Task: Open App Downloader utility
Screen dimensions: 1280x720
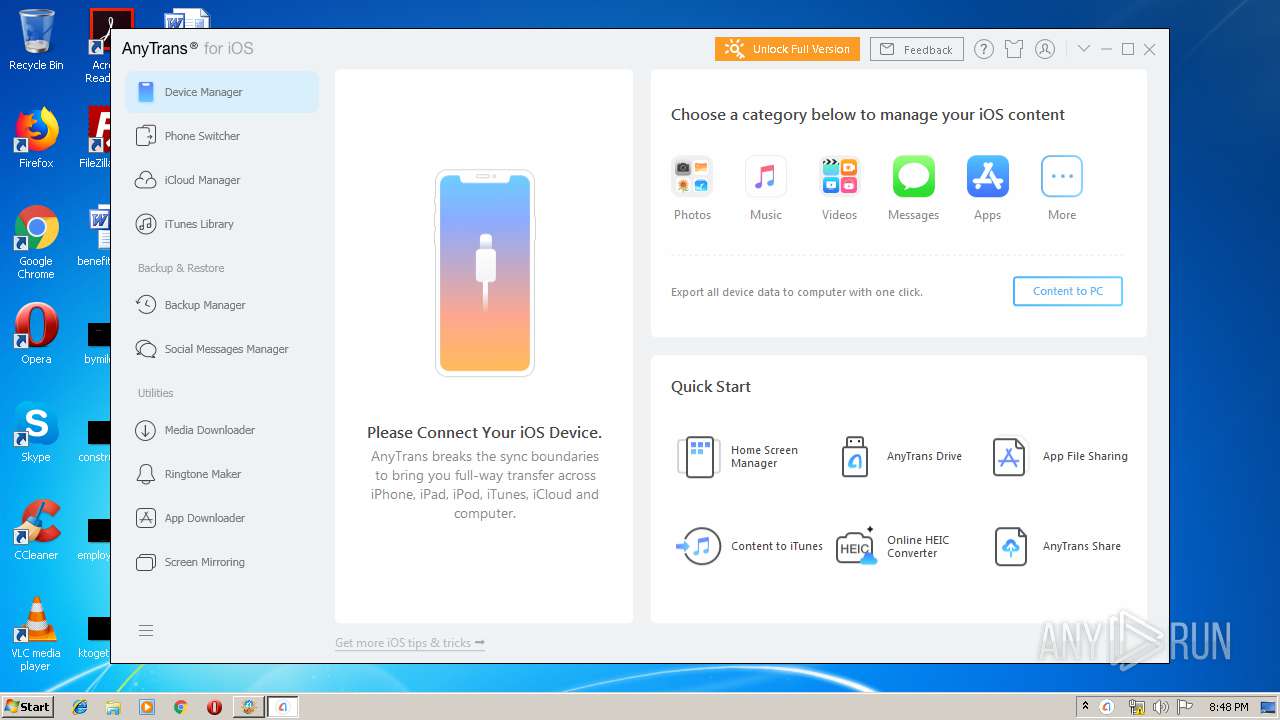Action: coord(222,518)
